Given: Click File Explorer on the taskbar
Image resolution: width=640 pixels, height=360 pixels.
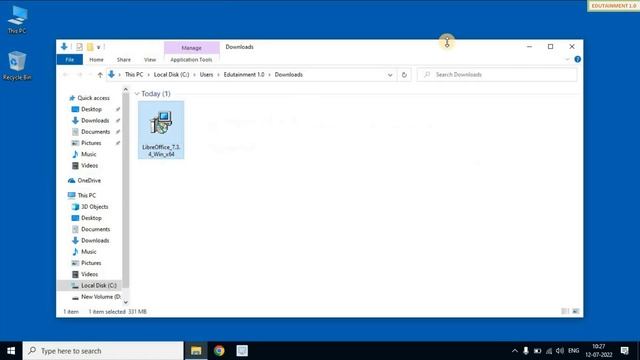Looking at the screenshot, I should (x=196, y=351).
